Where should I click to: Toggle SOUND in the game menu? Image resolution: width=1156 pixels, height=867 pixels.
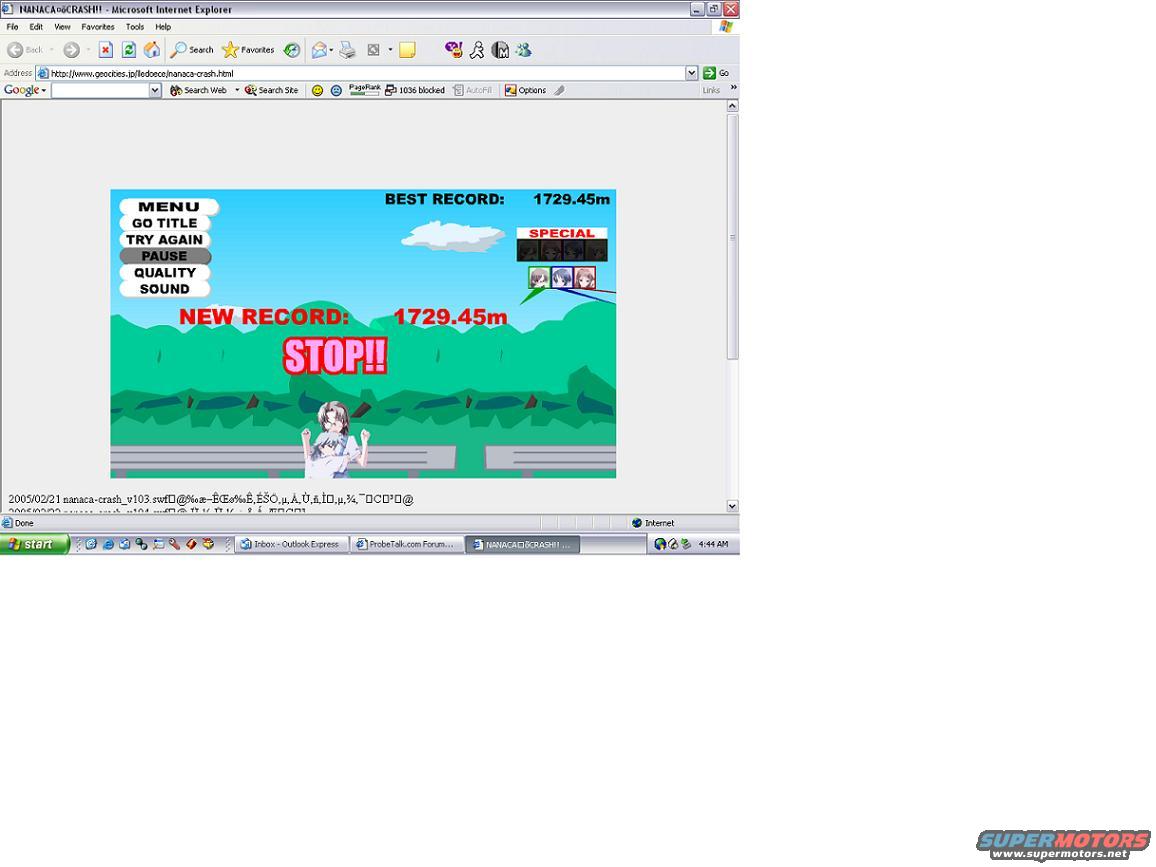[x=165, y=289]
